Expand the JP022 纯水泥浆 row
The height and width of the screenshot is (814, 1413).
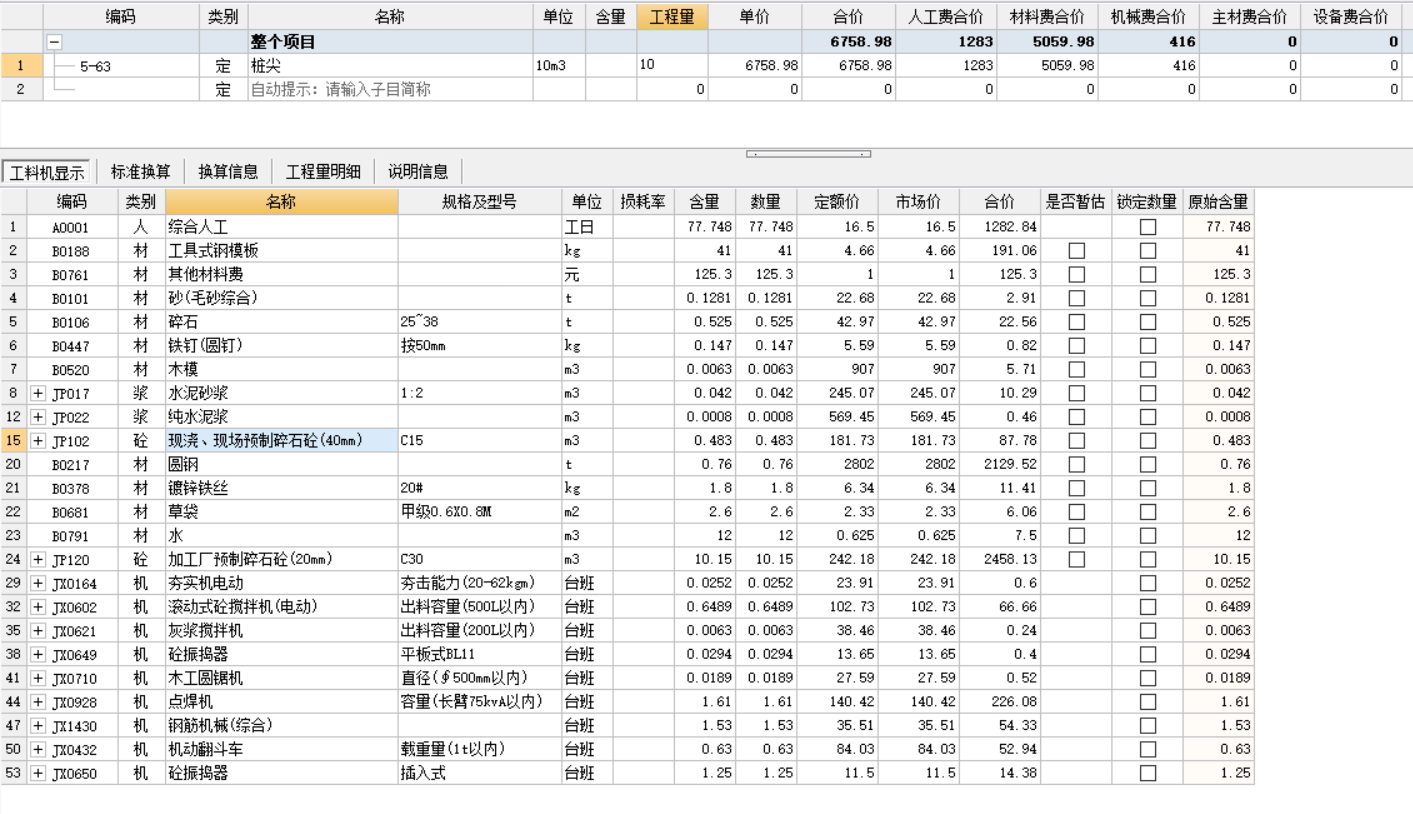pos(39,417)
